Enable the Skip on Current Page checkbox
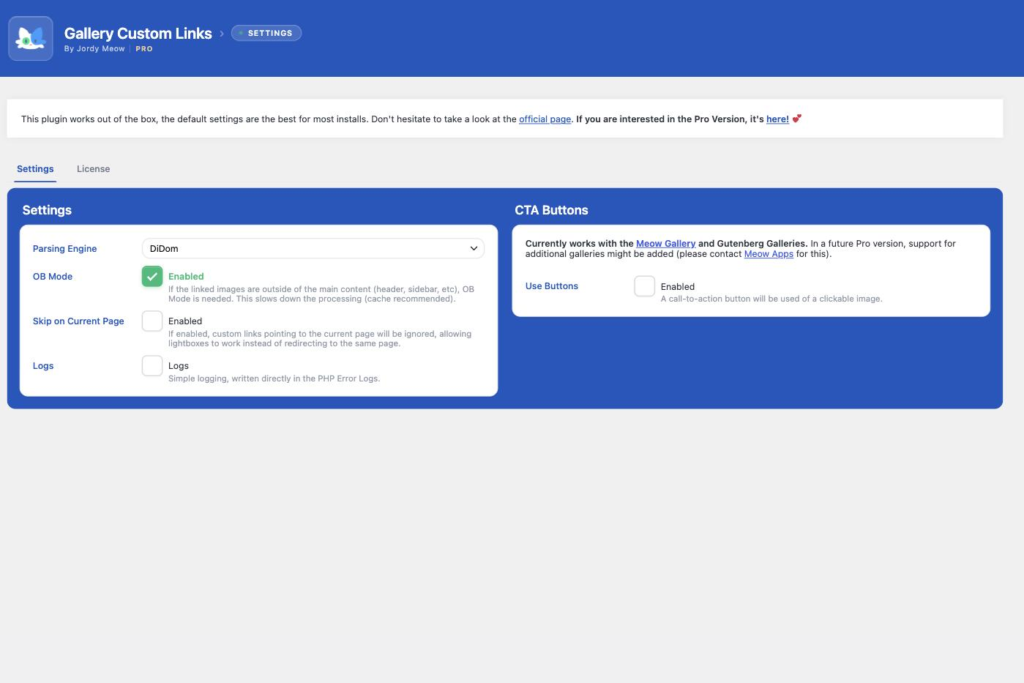The image size is (1024, 683). tap(152, 321)
